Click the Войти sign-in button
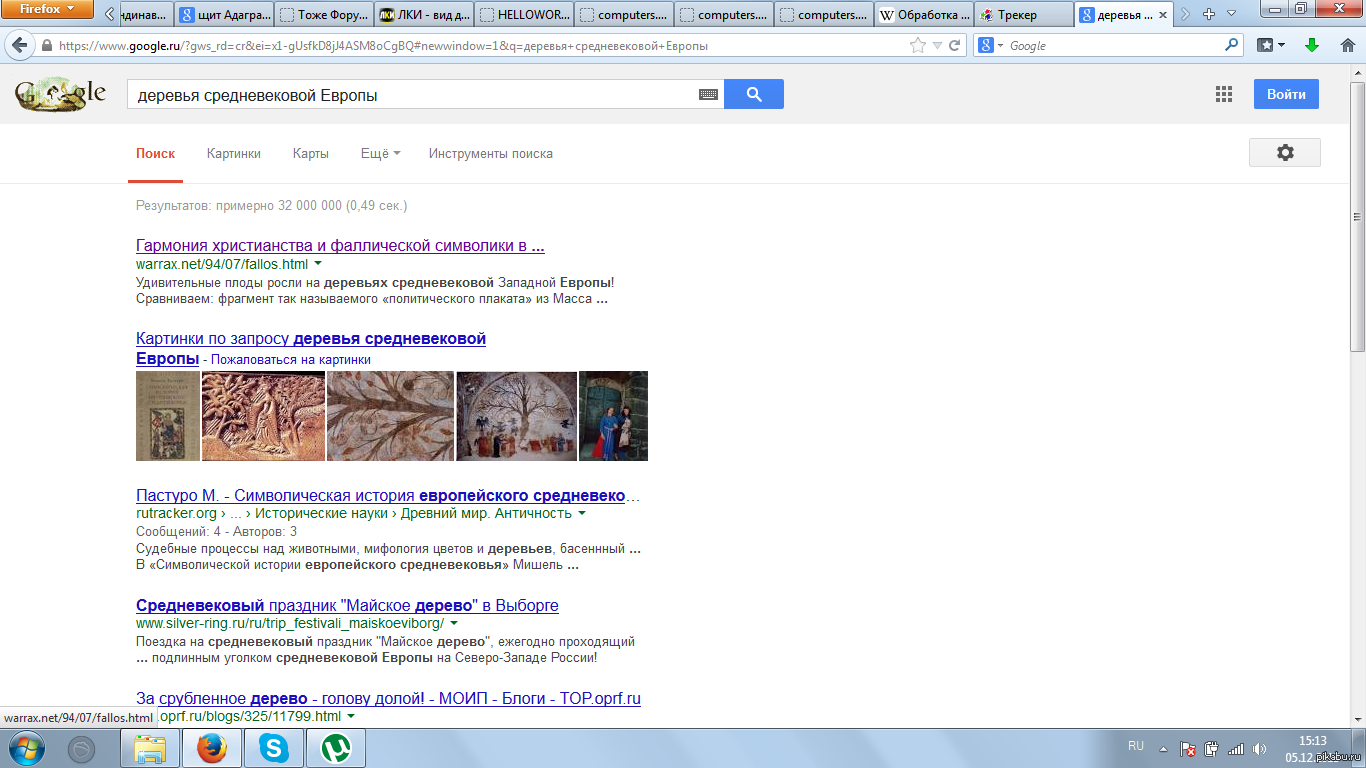The width and height of the screenshot is (1366, 768). [1286, 94]
